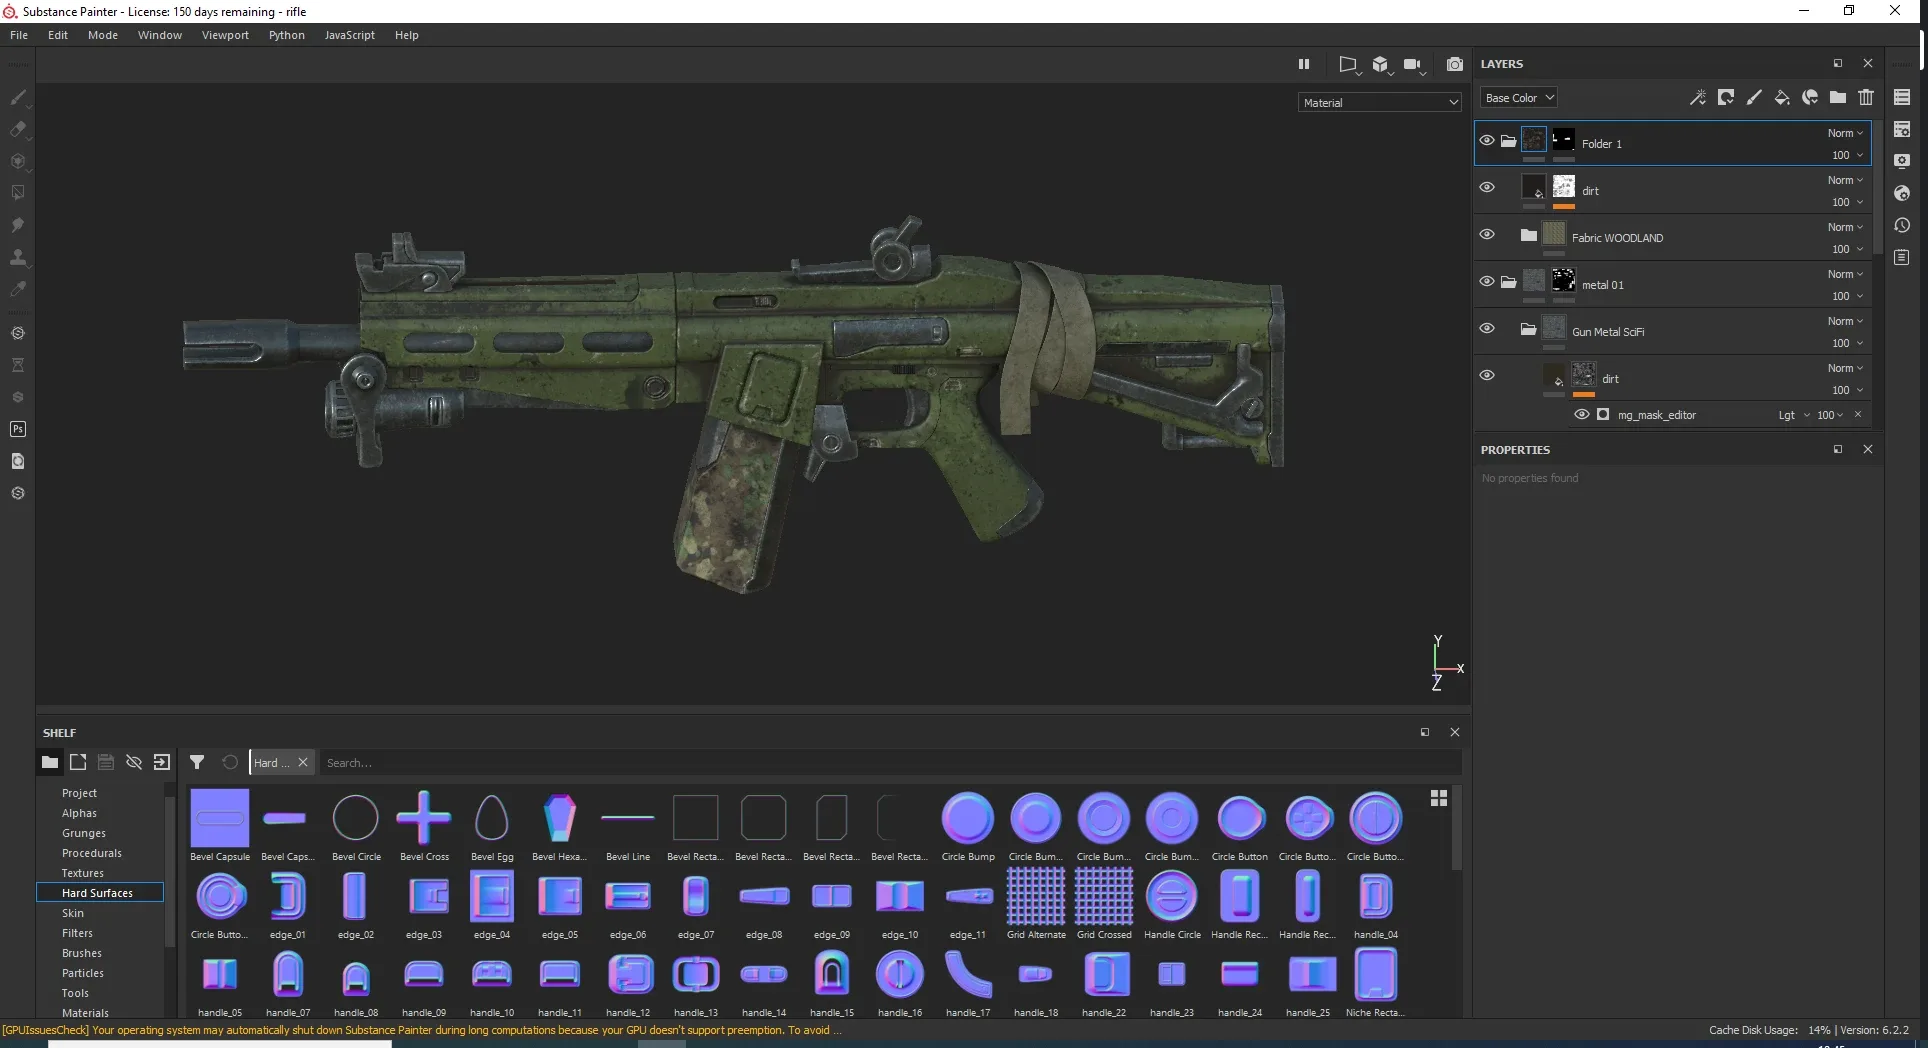Viewport: 1928px width, 1048px height.
Task: Remove the Hard shelf filter tag
Action: (x=303, y=762)
